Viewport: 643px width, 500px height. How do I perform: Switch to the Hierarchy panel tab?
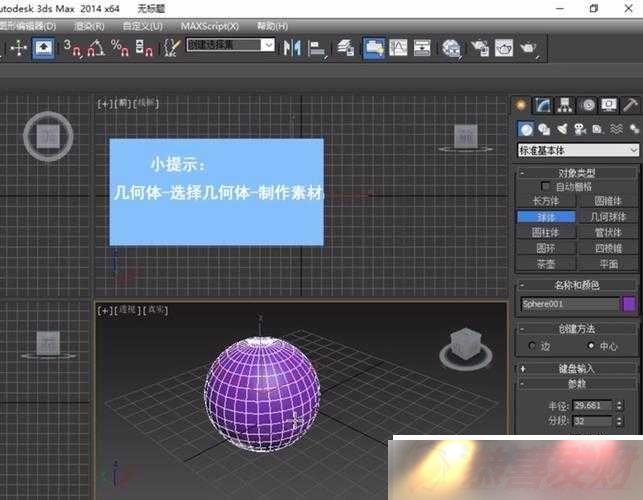pos(565,105)
